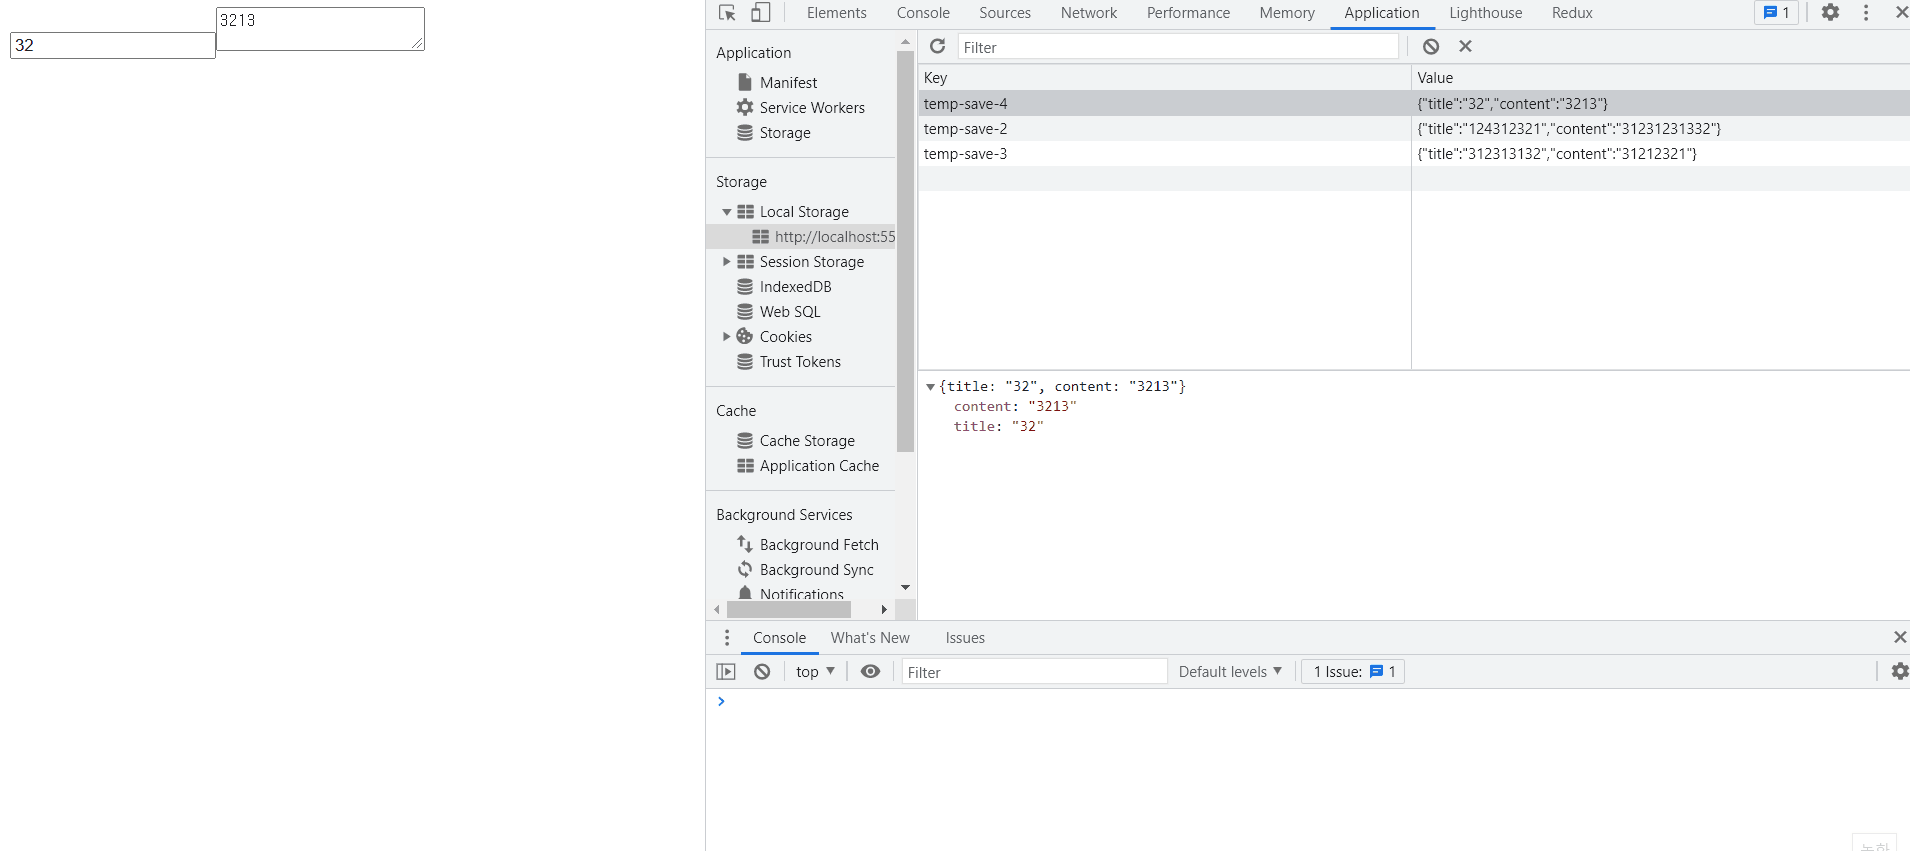The width and height of the screenshot is (1910, 851).
Task: Switch to the Elements tab
Action: (837, 13)
